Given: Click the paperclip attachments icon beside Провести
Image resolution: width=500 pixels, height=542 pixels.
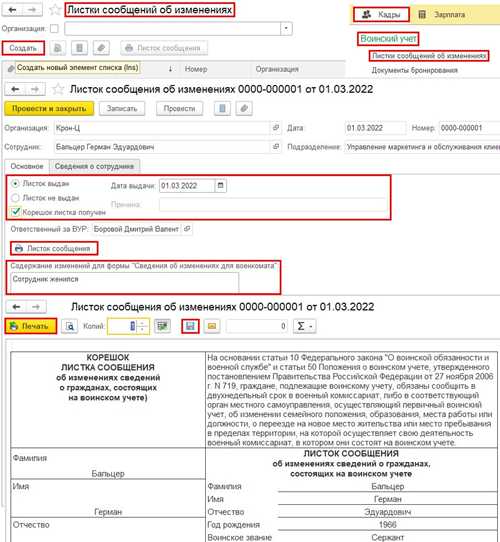Looking at the screenshot, I should pos(244,109).
